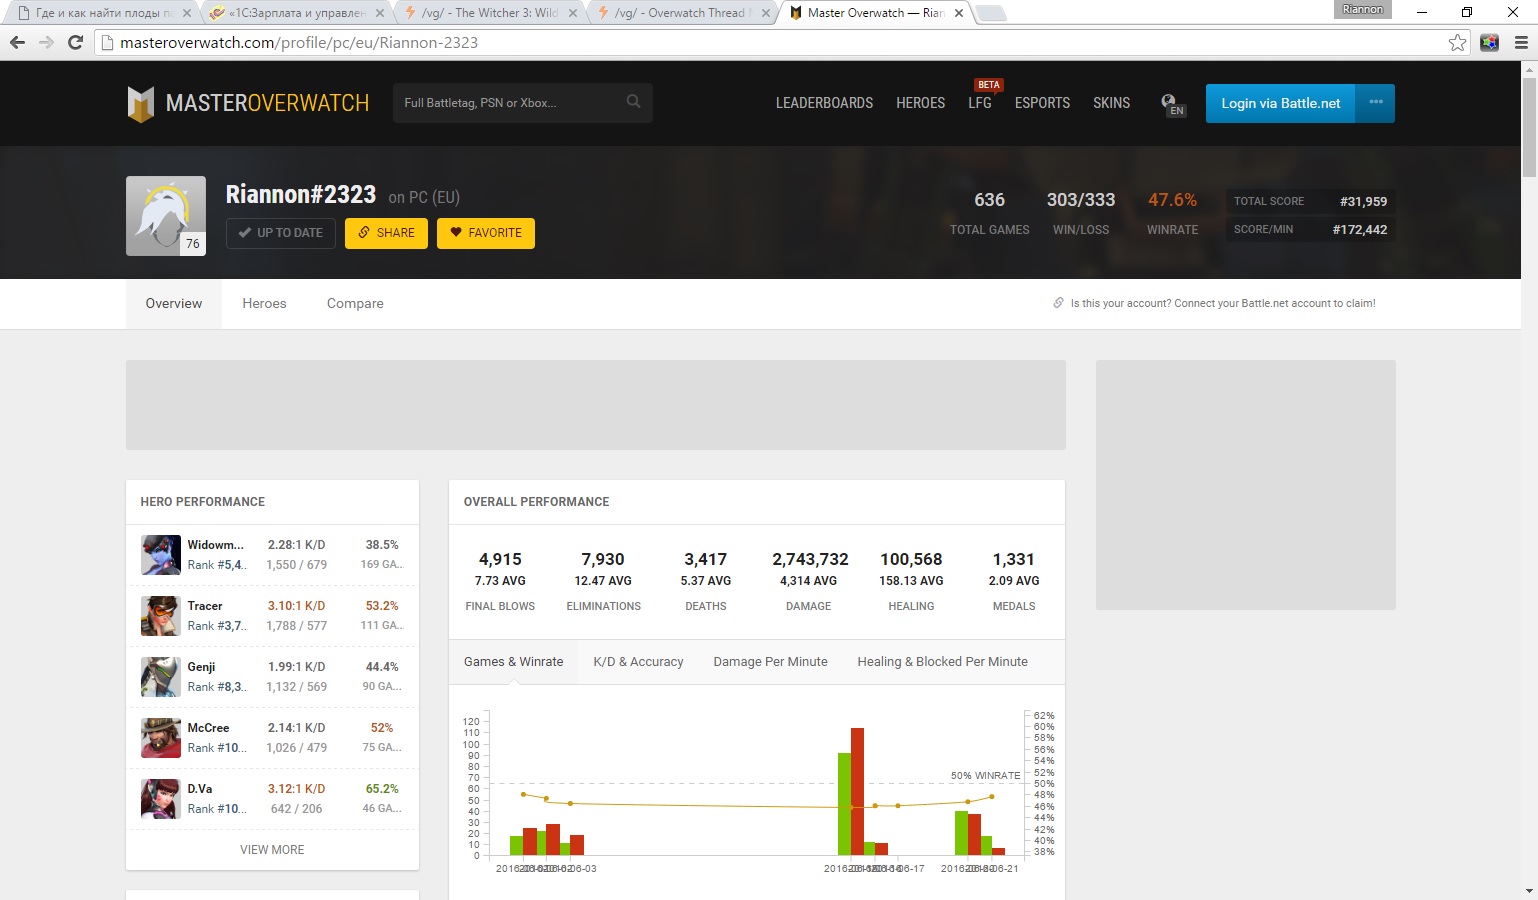Click the link icon beside the claim text
1538x900 pixels.
1058,303
